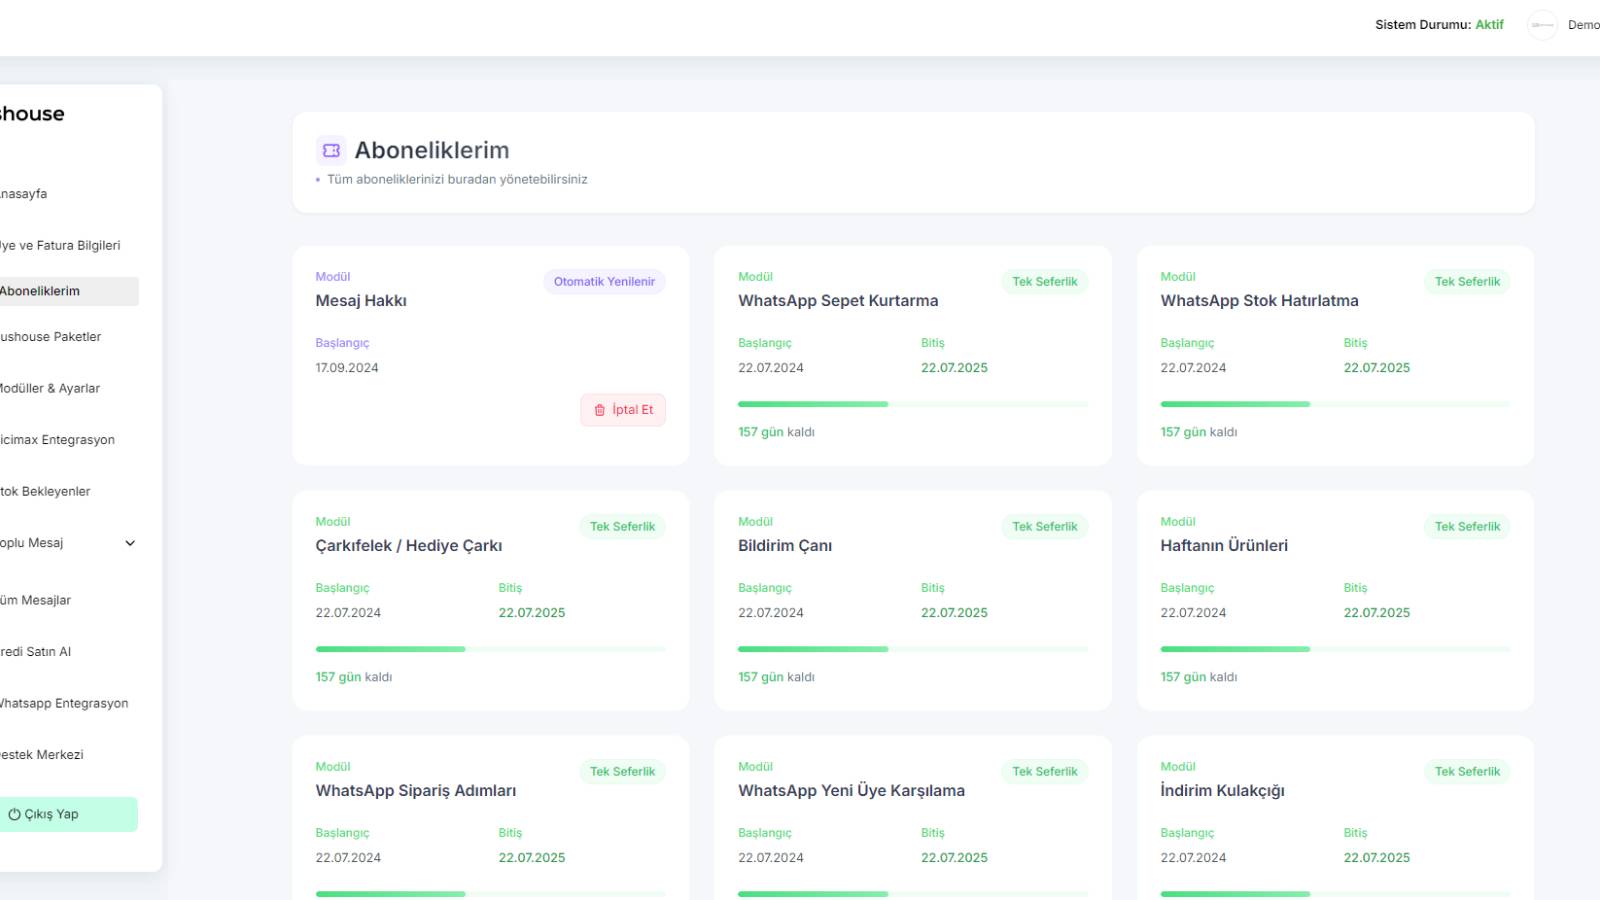The width and height of the screenshot is (1600, 900).
Task: Click the Bildirim Çanı title
Action: tap(785, 546)
